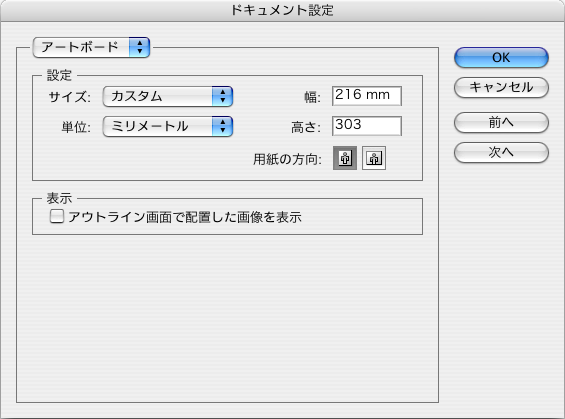Viewport: 565px width, 419px height.
Task: Click the キャンセル button
Action: 501,87
